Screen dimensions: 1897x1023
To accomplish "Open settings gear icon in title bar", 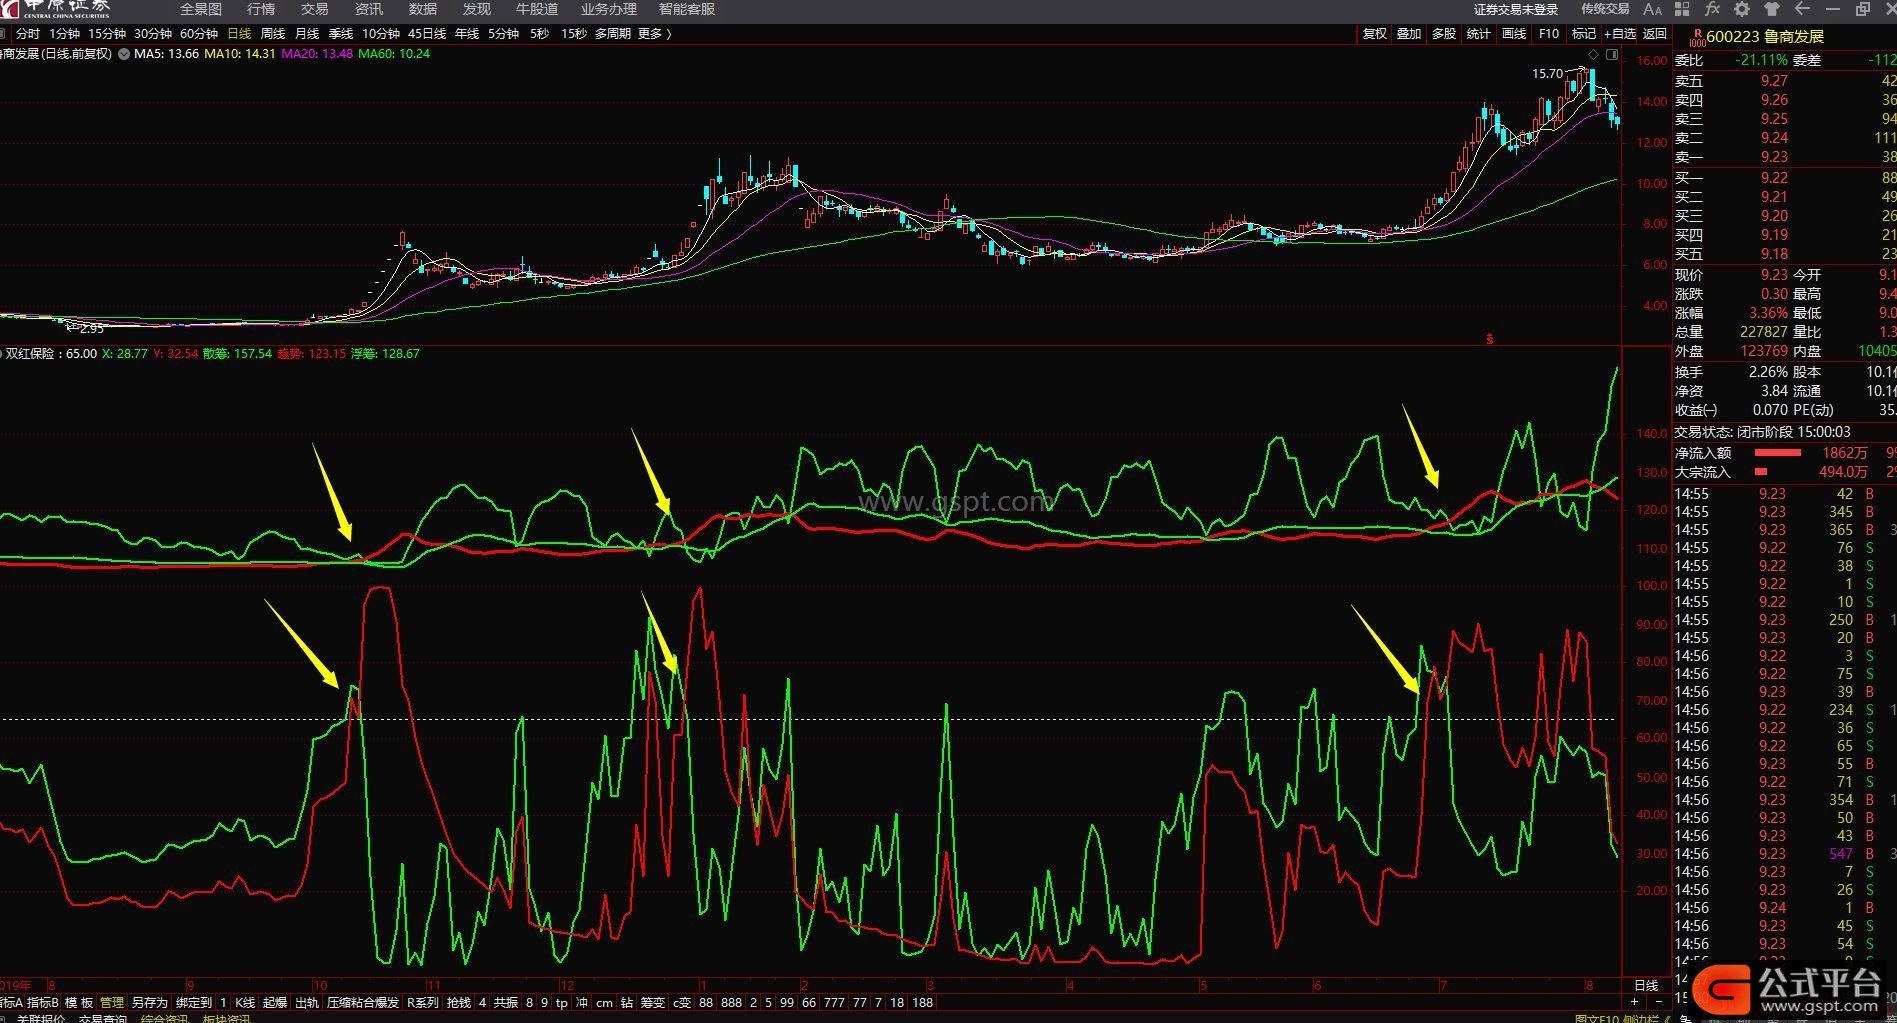I will pos(1742,9).
